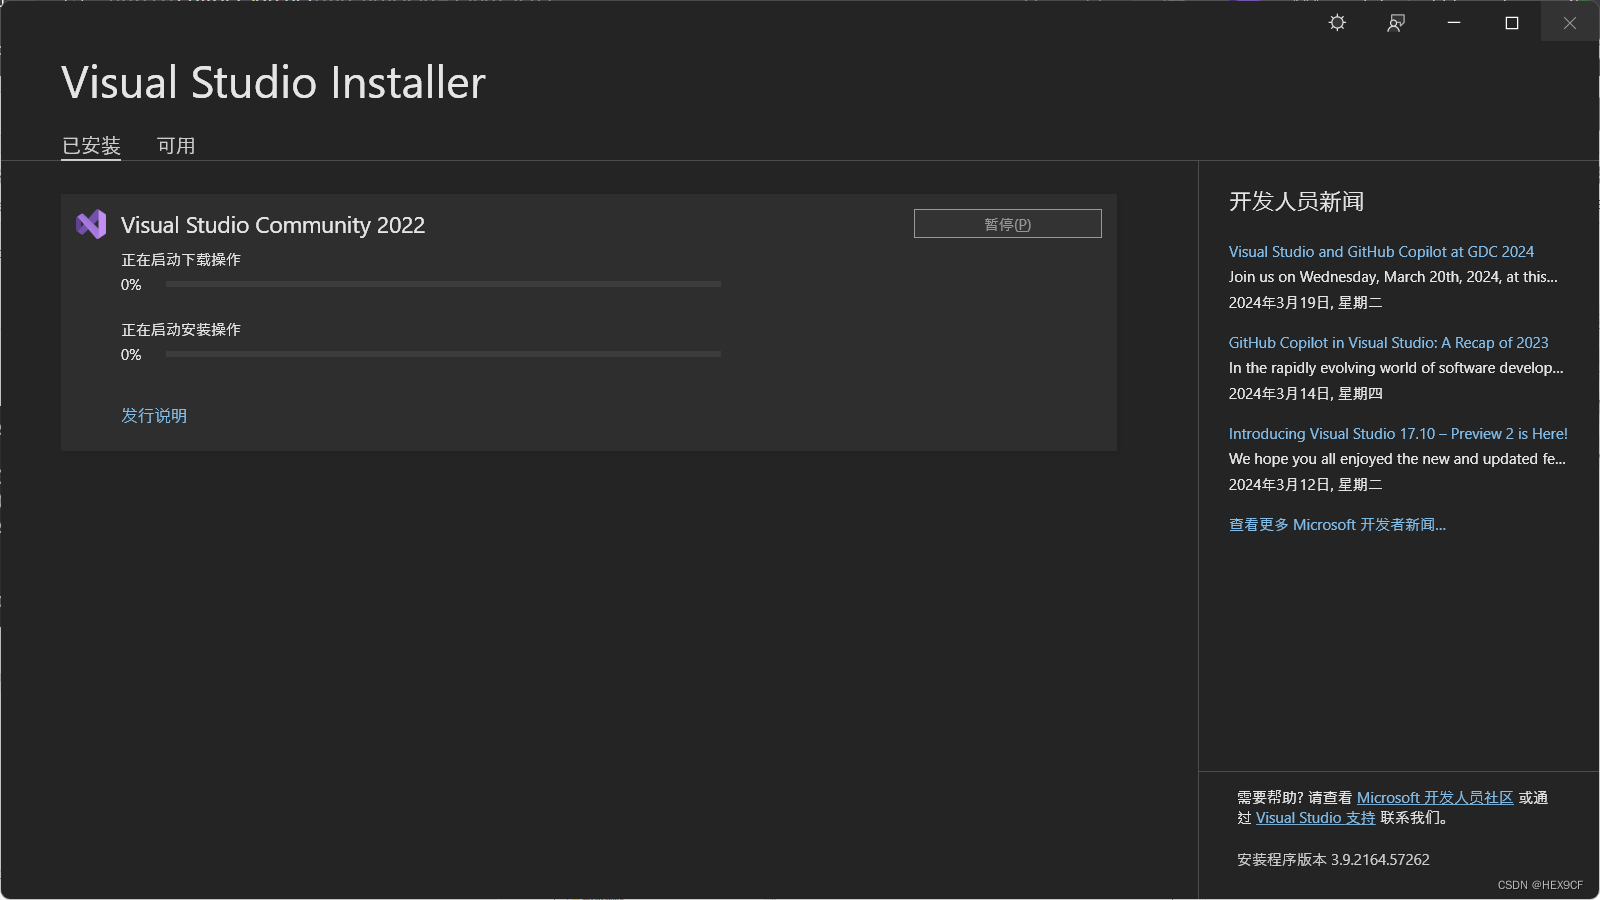Viewport: 1600px width, 900px height.
Task: Click the 开发人员新闻 heading
Action: coord(1296,202)
